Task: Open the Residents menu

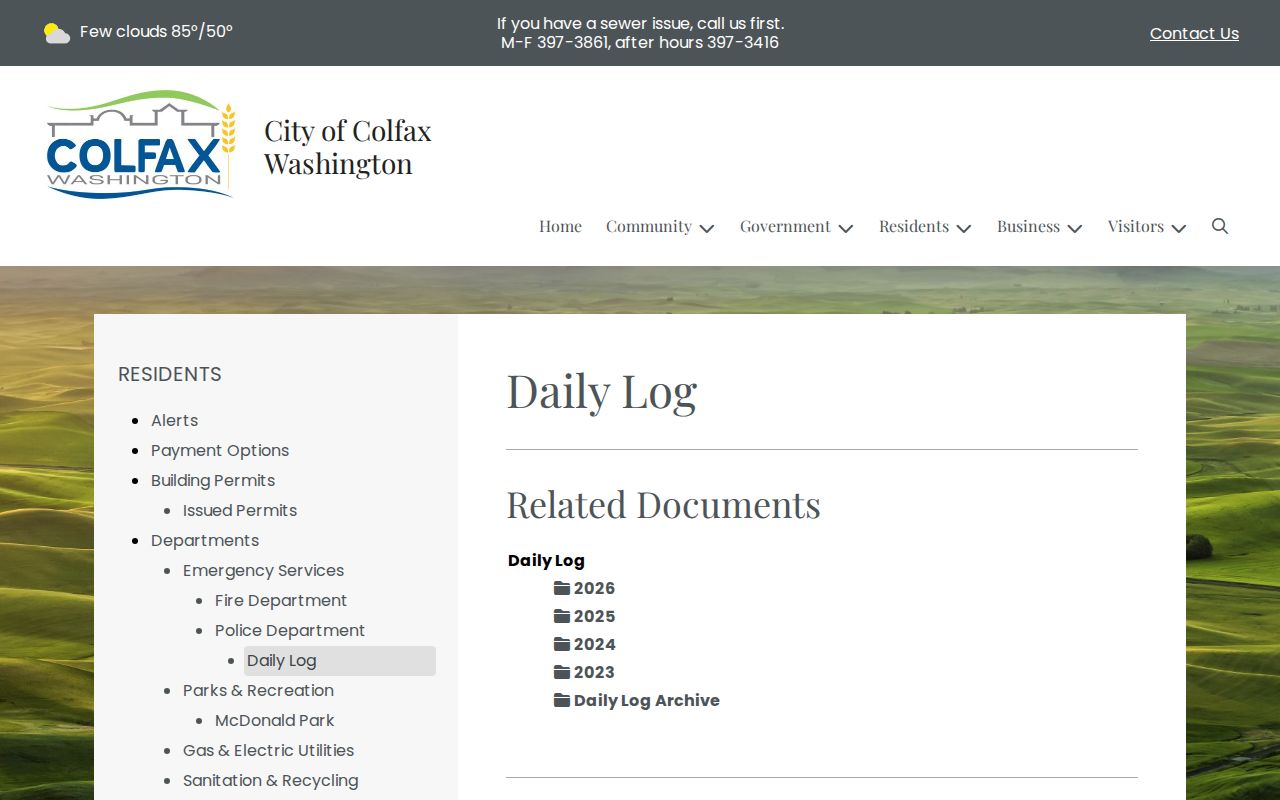Action: coord(914,226)
